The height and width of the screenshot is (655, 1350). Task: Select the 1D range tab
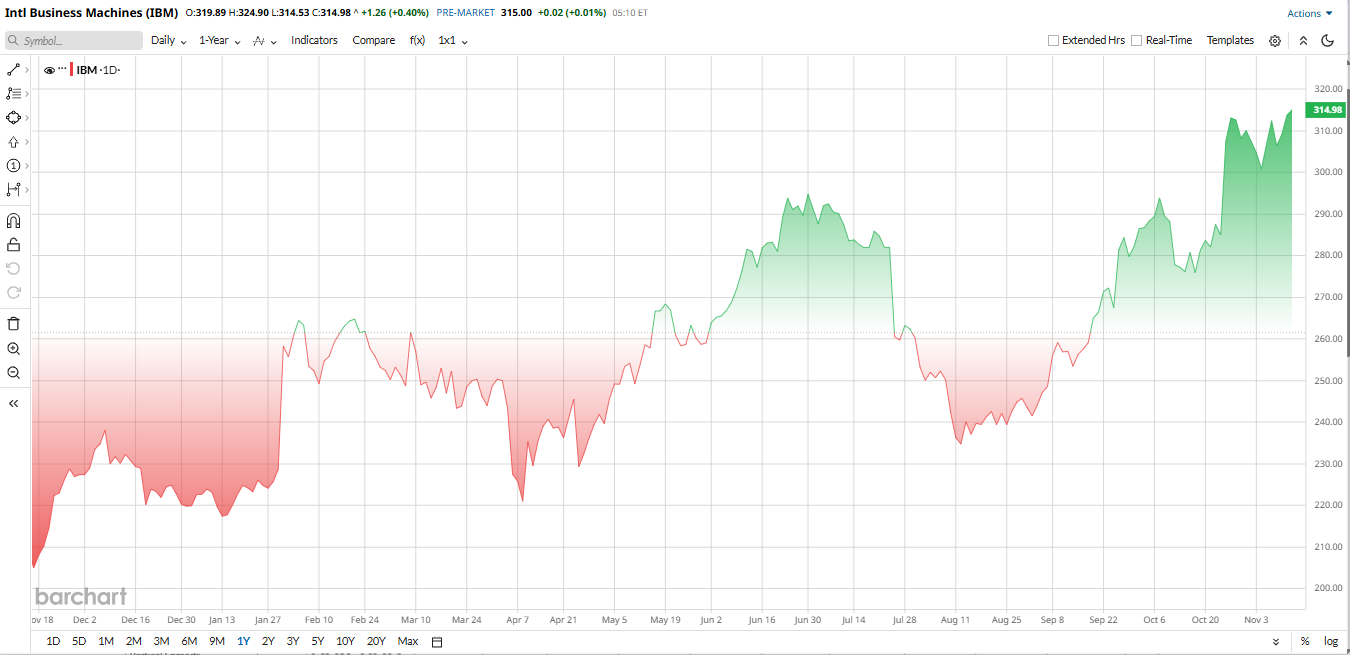coord(54,642)
